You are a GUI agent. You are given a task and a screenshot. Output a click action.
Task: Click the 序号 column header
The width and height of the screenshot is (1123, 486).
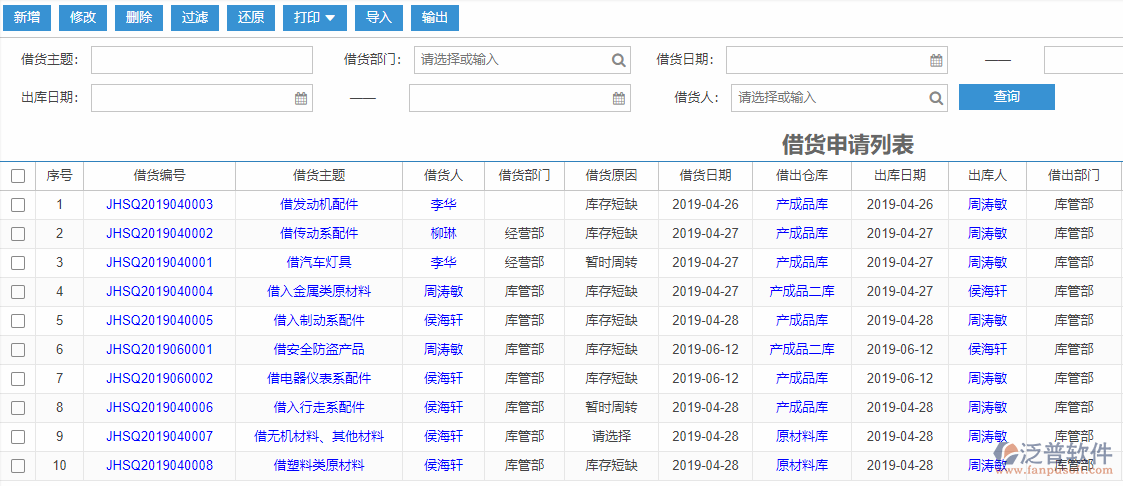click(60, 175)
